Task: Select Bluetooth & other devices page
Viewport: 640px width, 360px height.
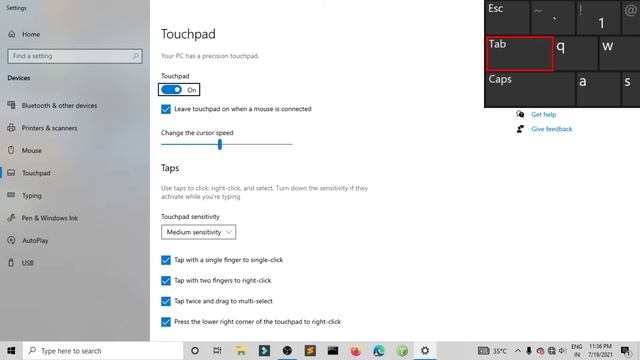Action: 60,105
